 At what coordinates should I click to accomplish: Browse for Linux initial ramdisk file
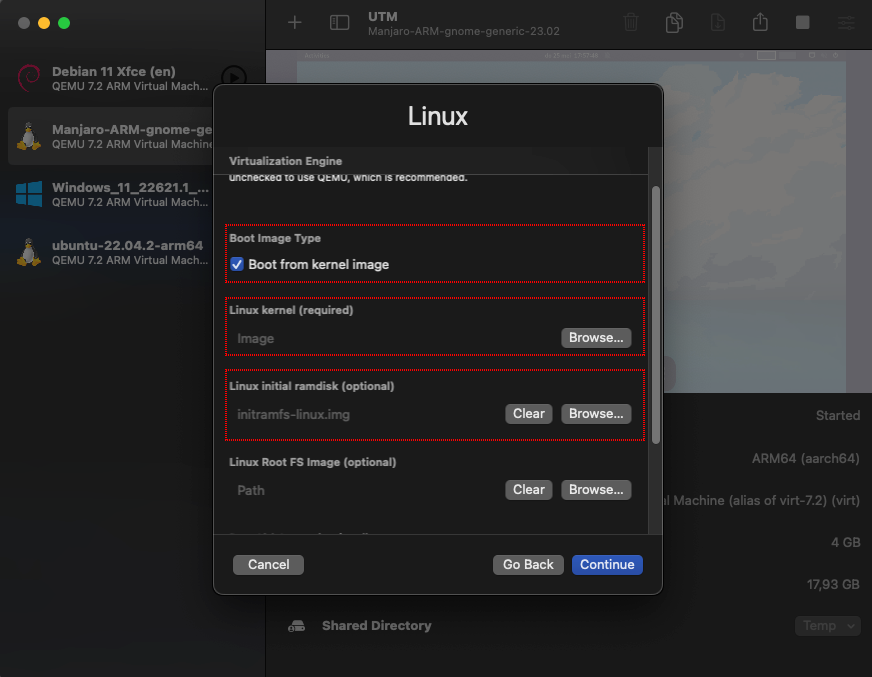pyautogui.click(x=596, y=414)
